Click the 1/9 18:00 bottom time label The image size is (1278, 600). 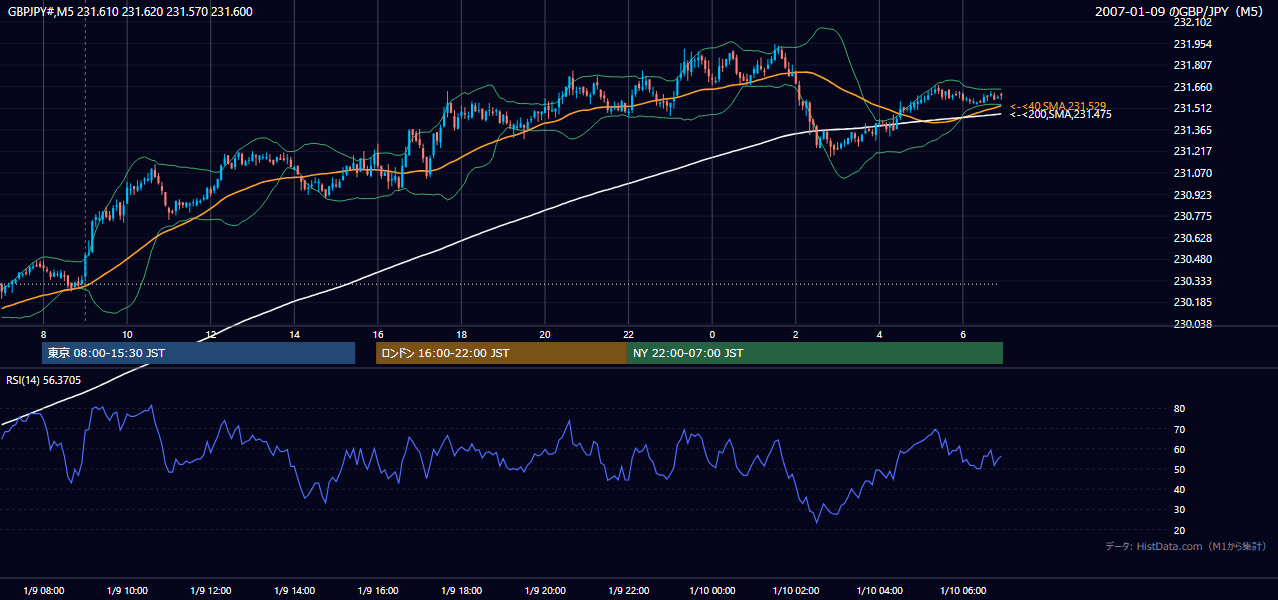[x=461, y=590]
